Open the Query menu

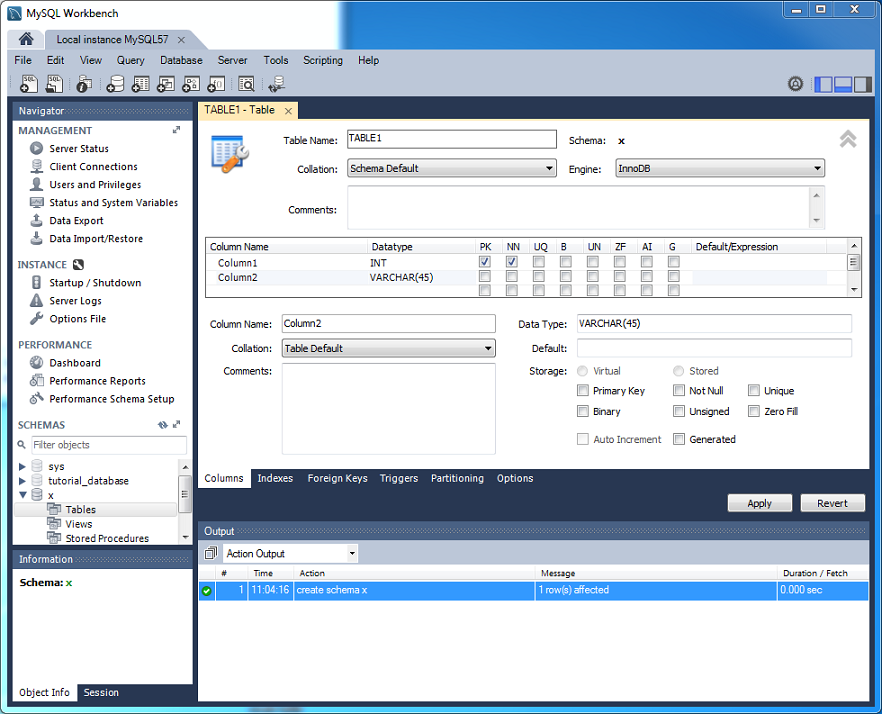(x=130, y=60)
